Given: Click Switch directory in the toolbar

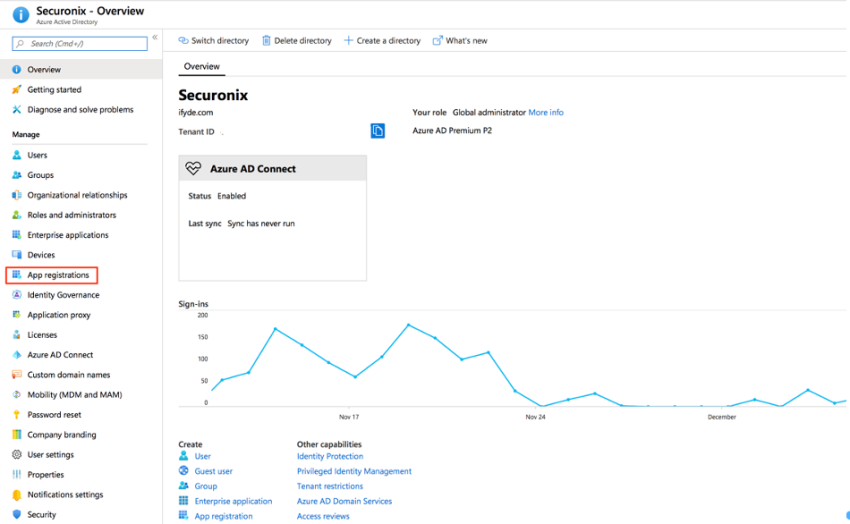Looking at the screenshot, I should coord(213,41).
